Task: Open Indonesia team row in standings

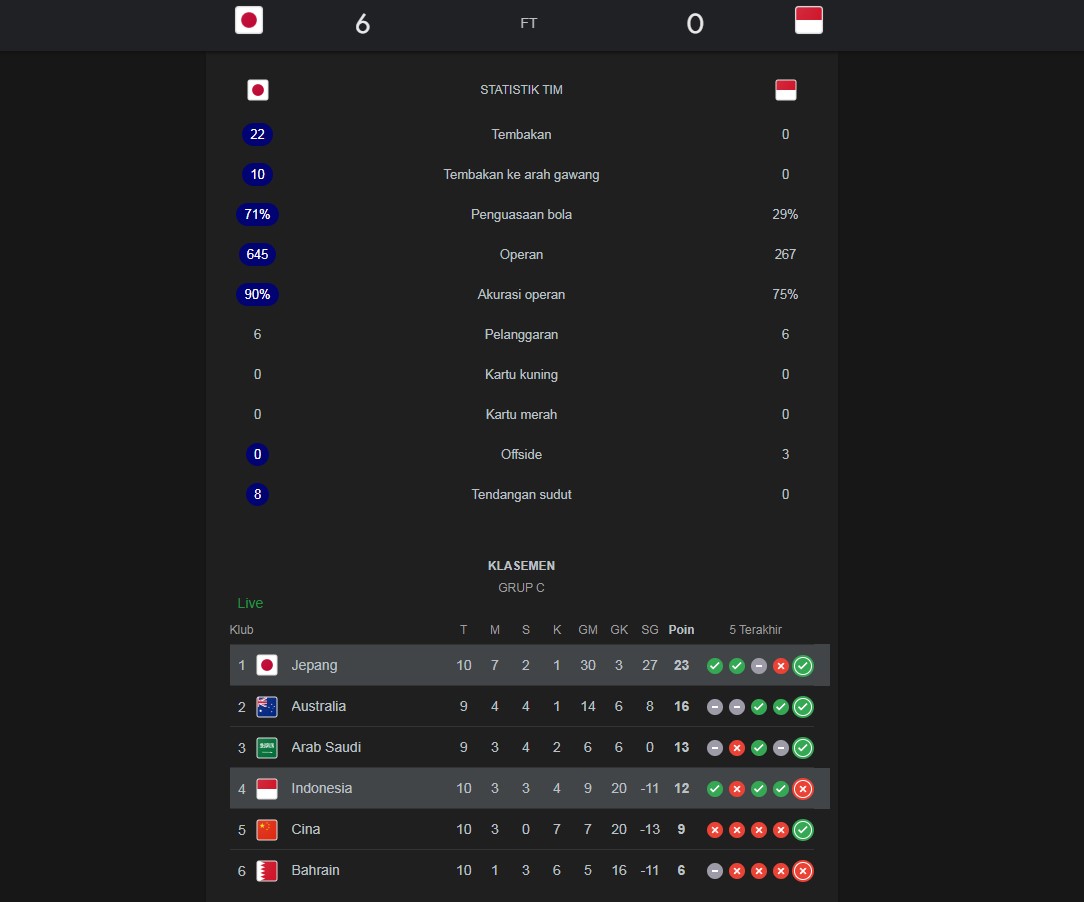Action: [x=530, y=788]
